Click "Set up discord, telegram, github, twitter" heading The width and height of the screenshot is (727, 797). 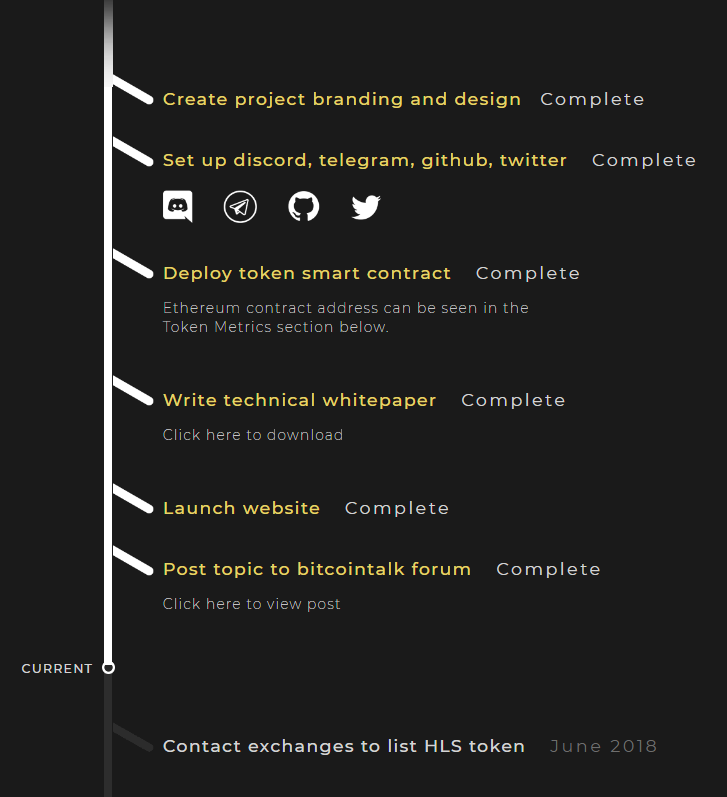(x=365, y=160)
